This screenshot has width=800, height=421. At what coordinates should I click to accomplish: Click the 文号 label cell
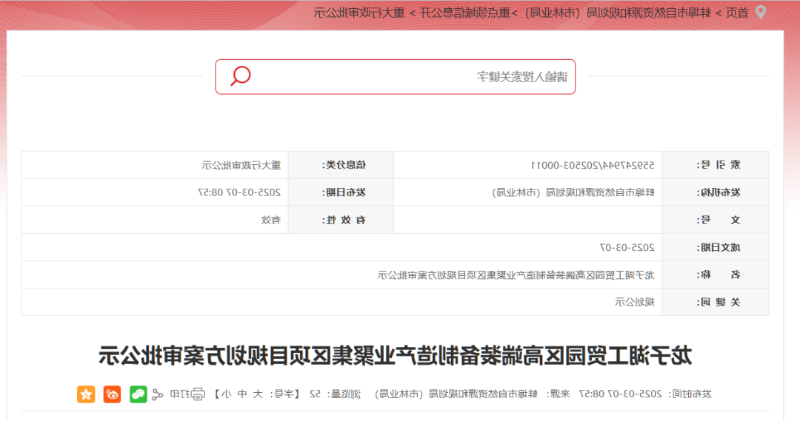point(715,220)
